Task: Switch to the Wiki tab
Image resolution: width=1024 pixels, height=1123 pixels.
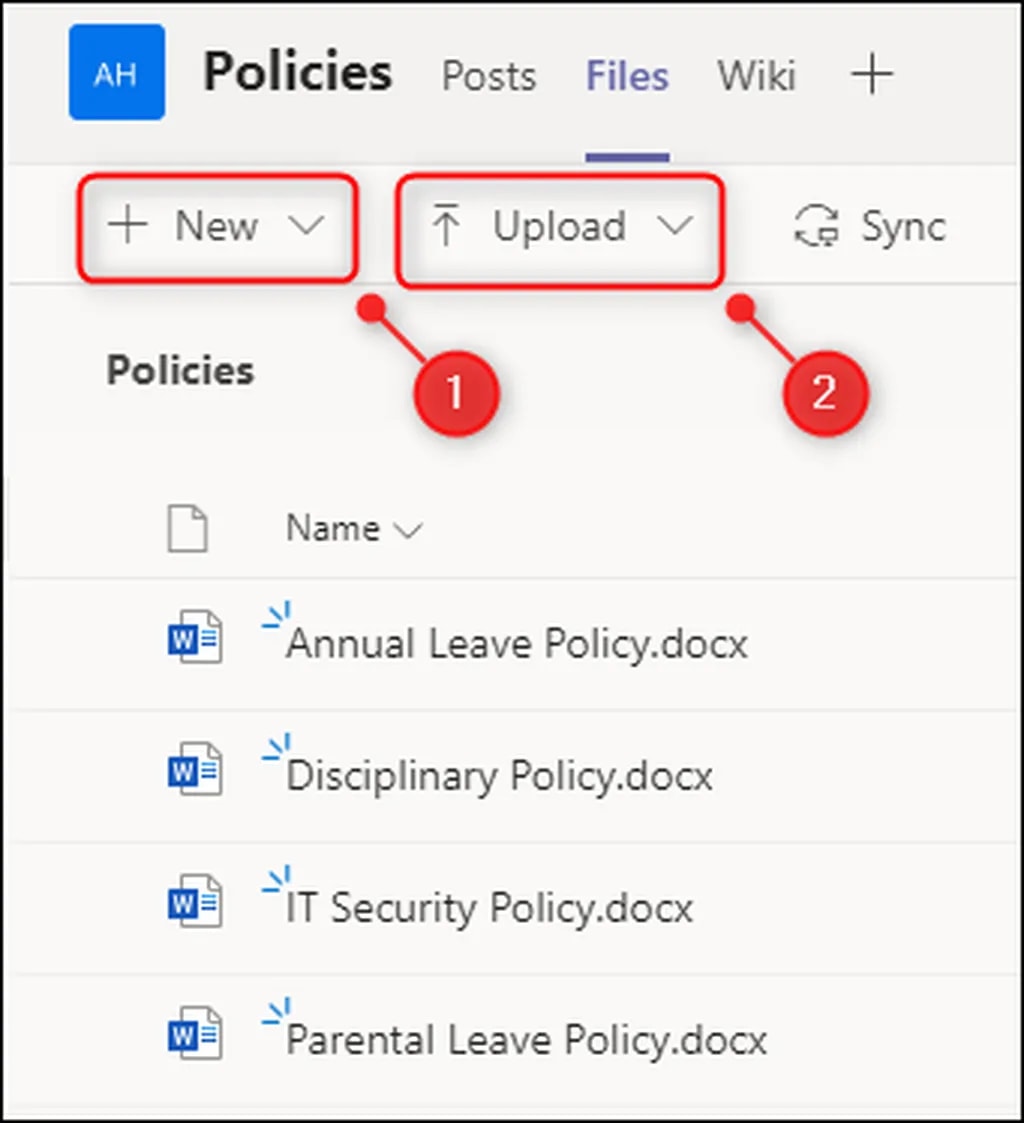Action: [x=756, y=76]
